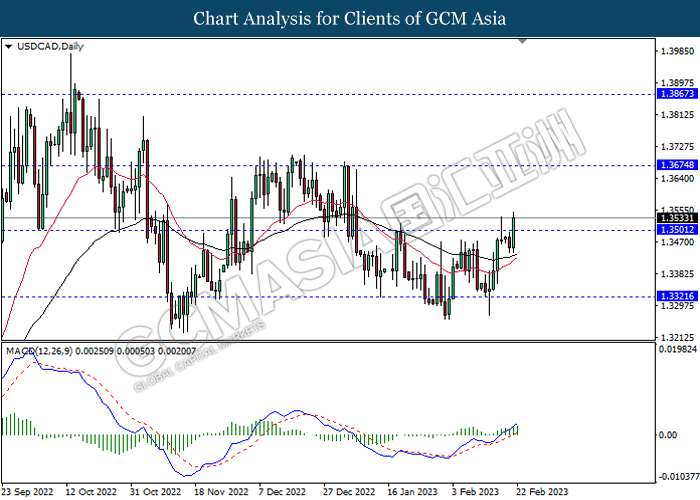Viewport: 700px width, 500px height.
Task: Click the 27 Dec 2022 date label
Action: [349, 492]
